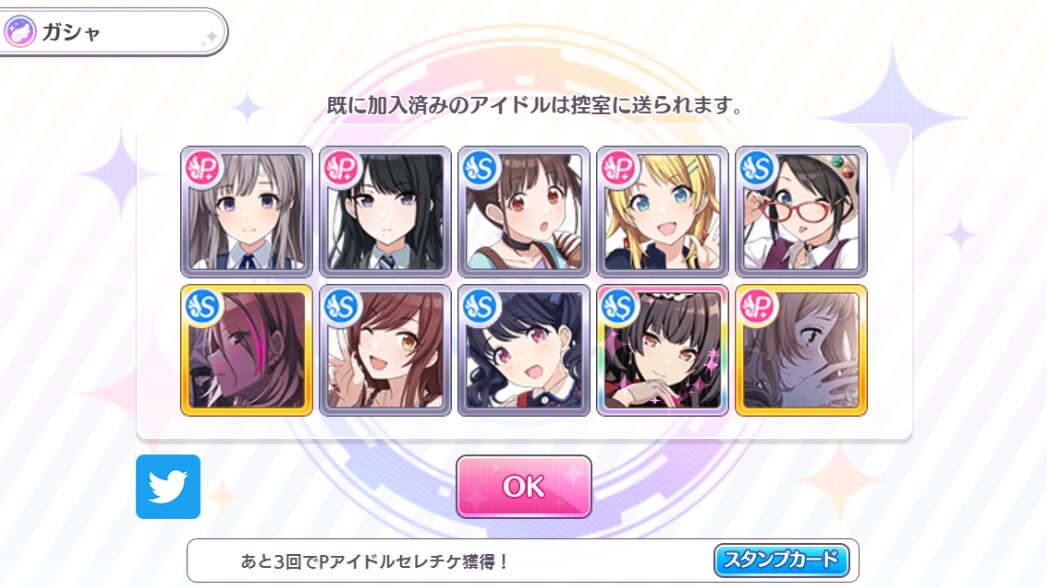This screenshot has height=587, width=1047.
Task: Select the gray-haired idol card thumbnail
Action: [246, 212]
